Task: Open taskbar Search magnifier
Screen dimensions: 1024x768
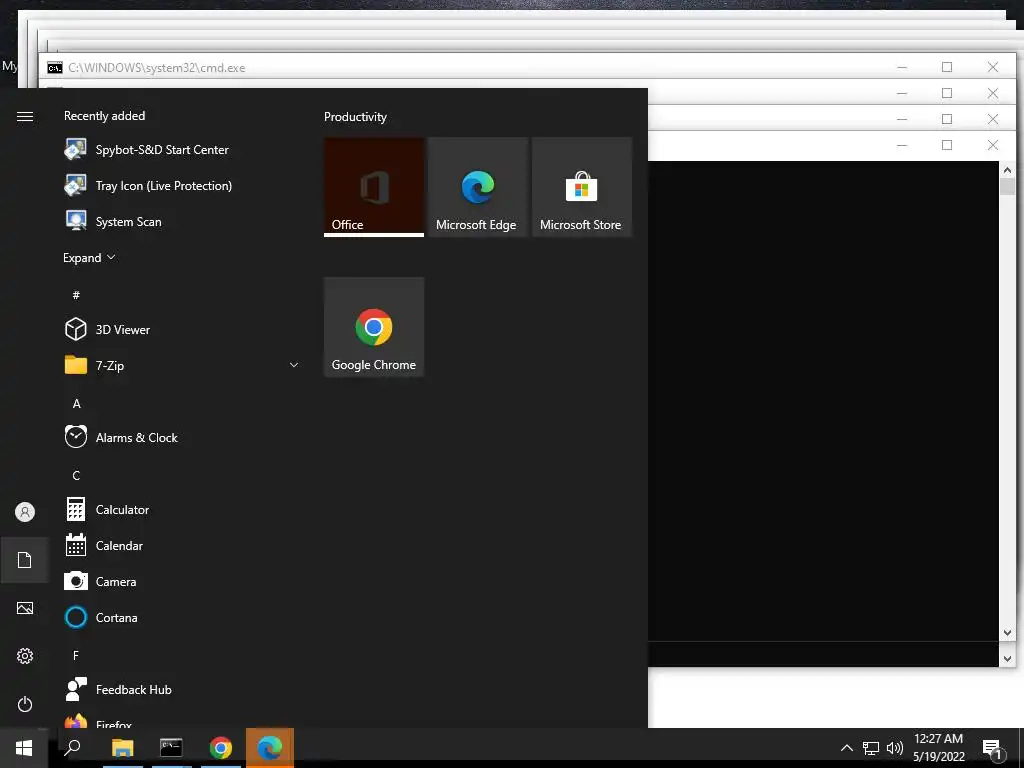Action: coord(72,748)
